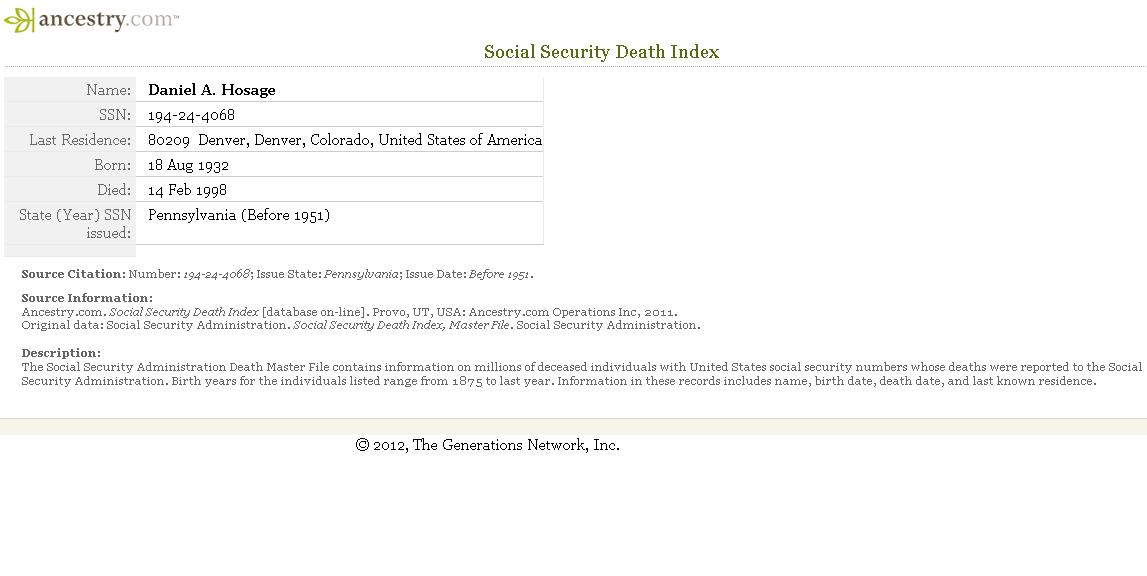Click the Ancestry.com leaf logo icon
The height and width of the screenshot is (576, 1147).
tap(20, 20)
